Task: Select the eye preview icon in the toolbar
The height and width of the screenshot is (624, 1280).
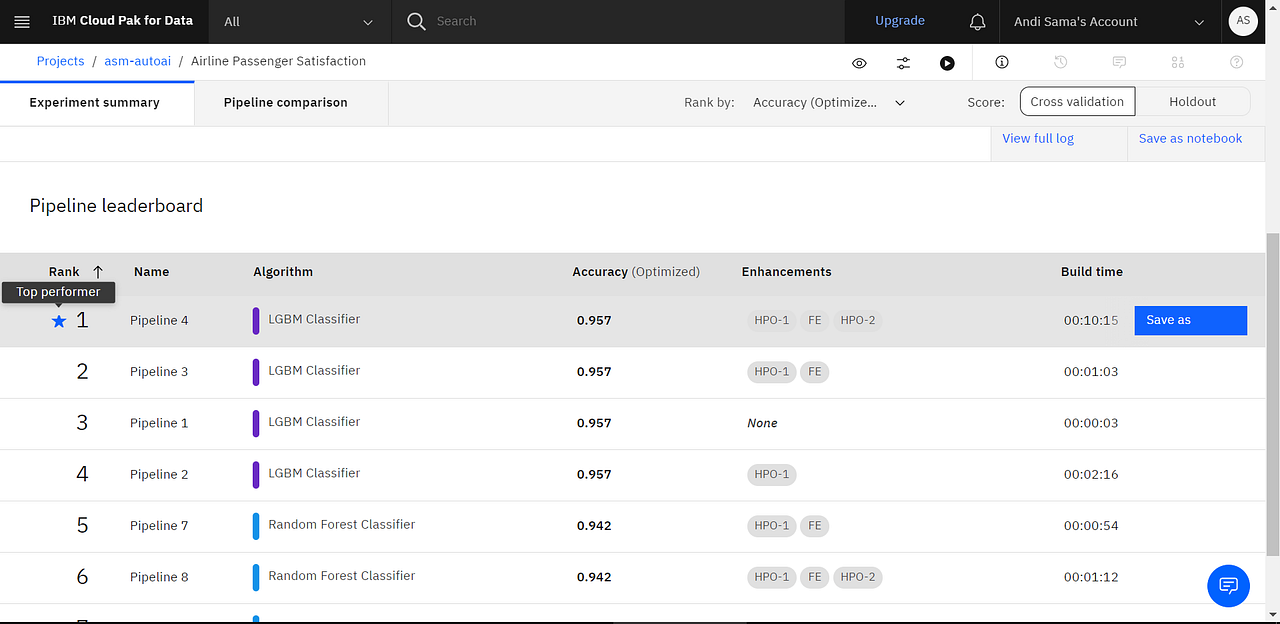Action: (x=858, y=62)
